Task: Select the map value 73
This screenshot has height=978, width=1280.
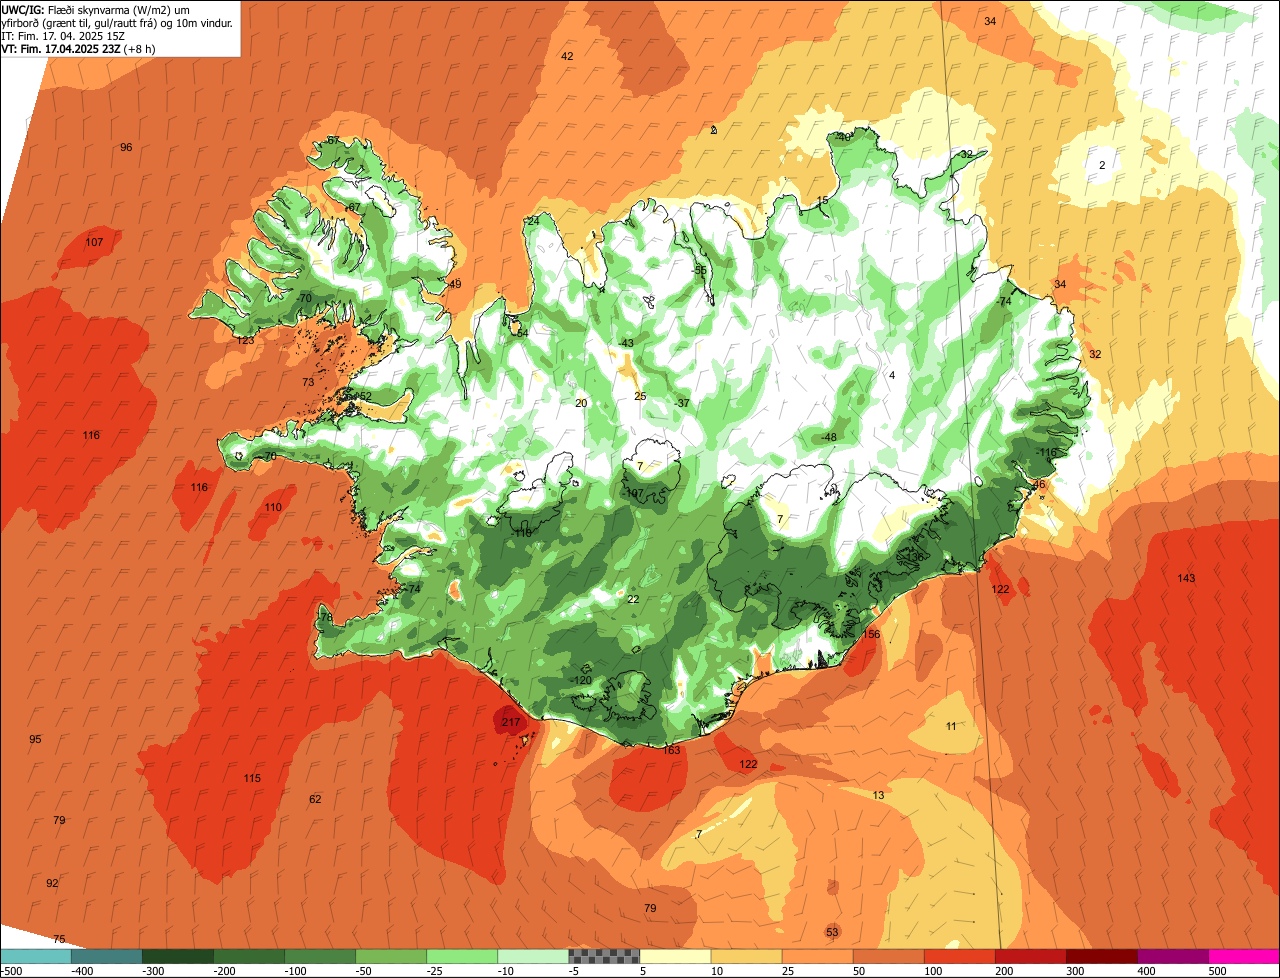Action: coord(308,382)
